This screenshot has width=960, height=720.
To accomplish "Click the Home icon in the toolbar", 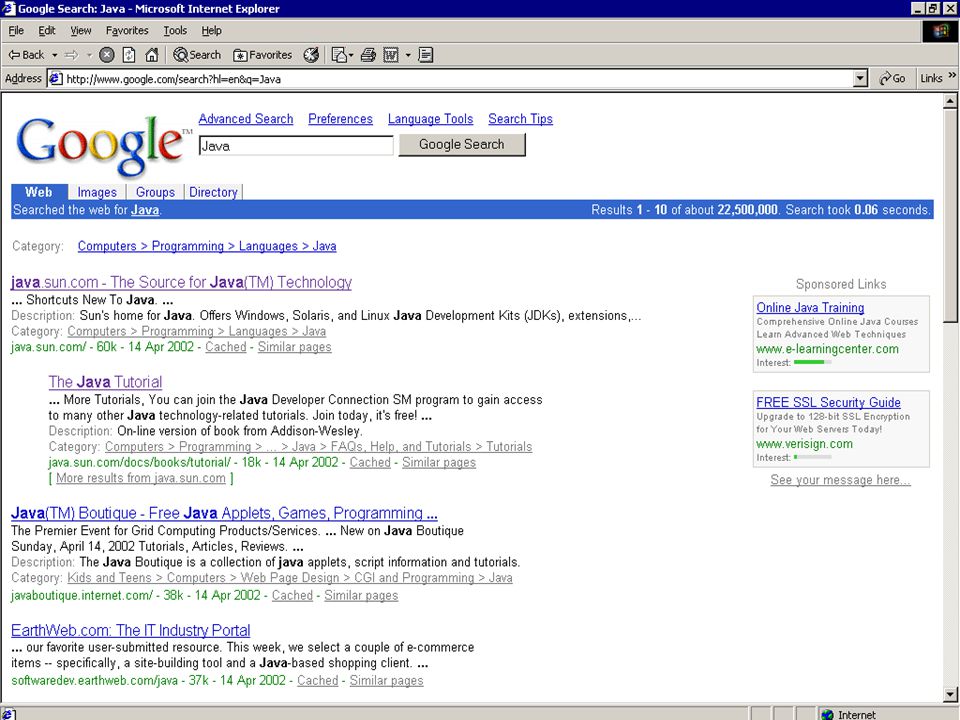I will coord(151,55).
